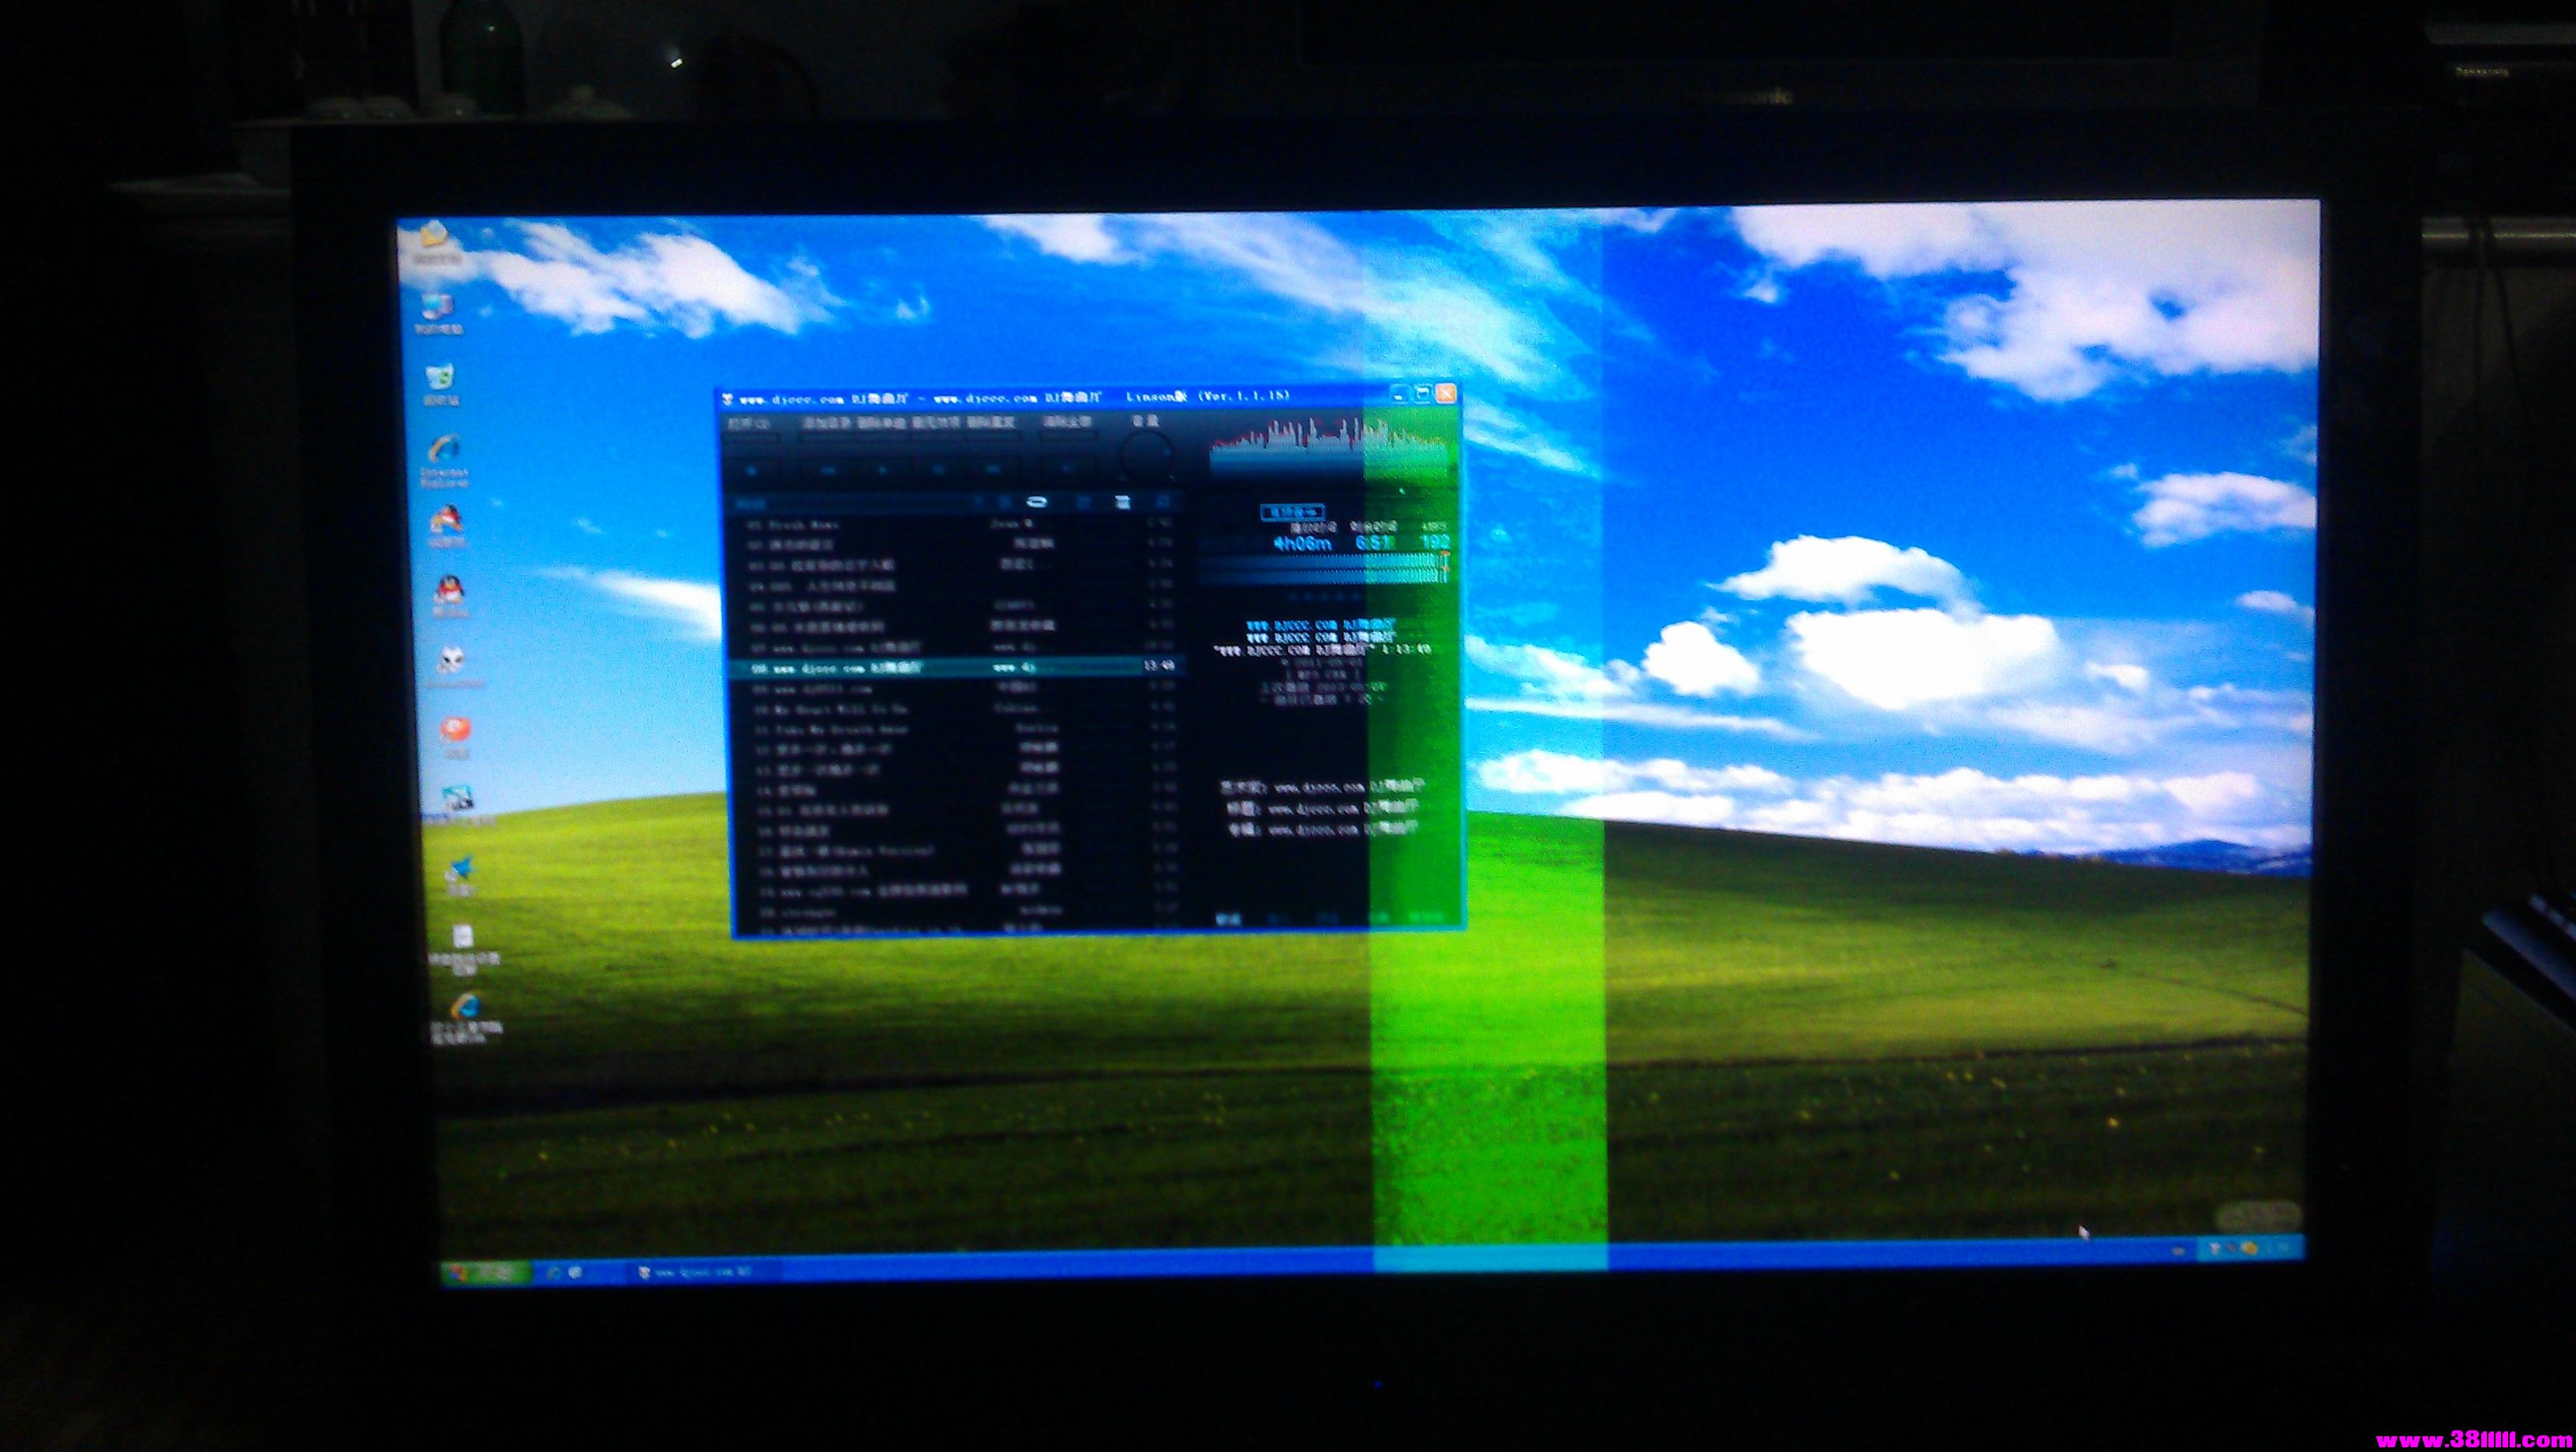Open the Windows Start button
2576x1452 pixels.
click(x=487, y=1272)
